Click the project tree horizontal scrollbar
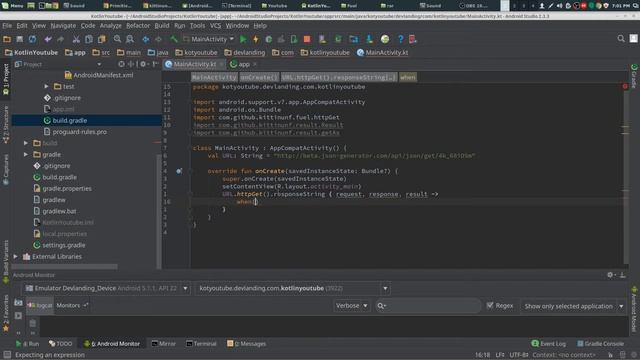Image resolution: width=640 pixels, height=360 pixels. pos(65,267)
